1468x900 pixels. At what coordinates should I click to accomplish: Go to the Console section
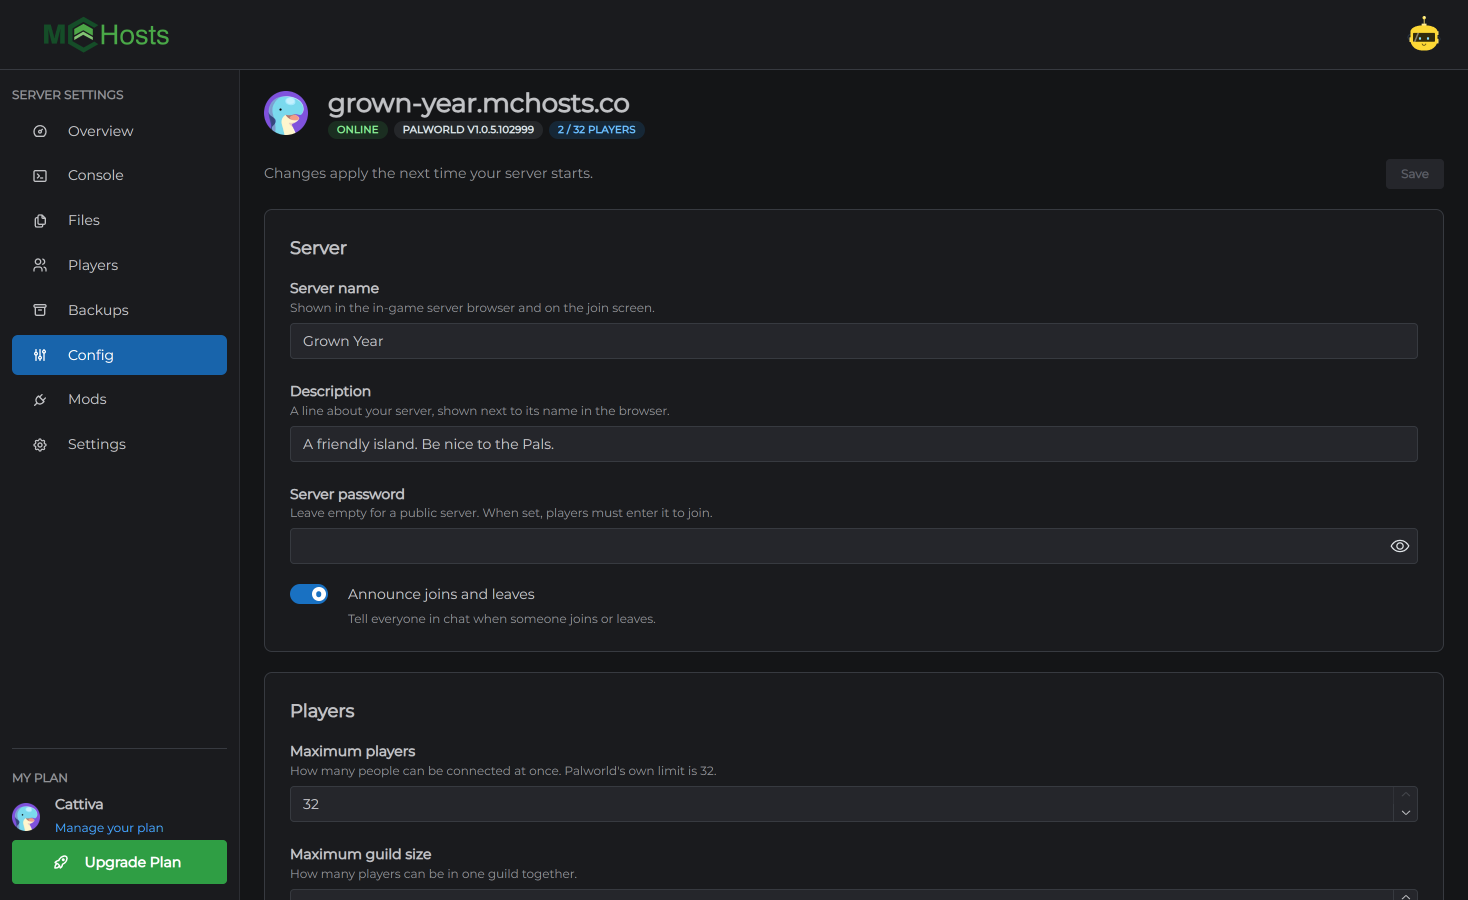click(x=119, y=175)
